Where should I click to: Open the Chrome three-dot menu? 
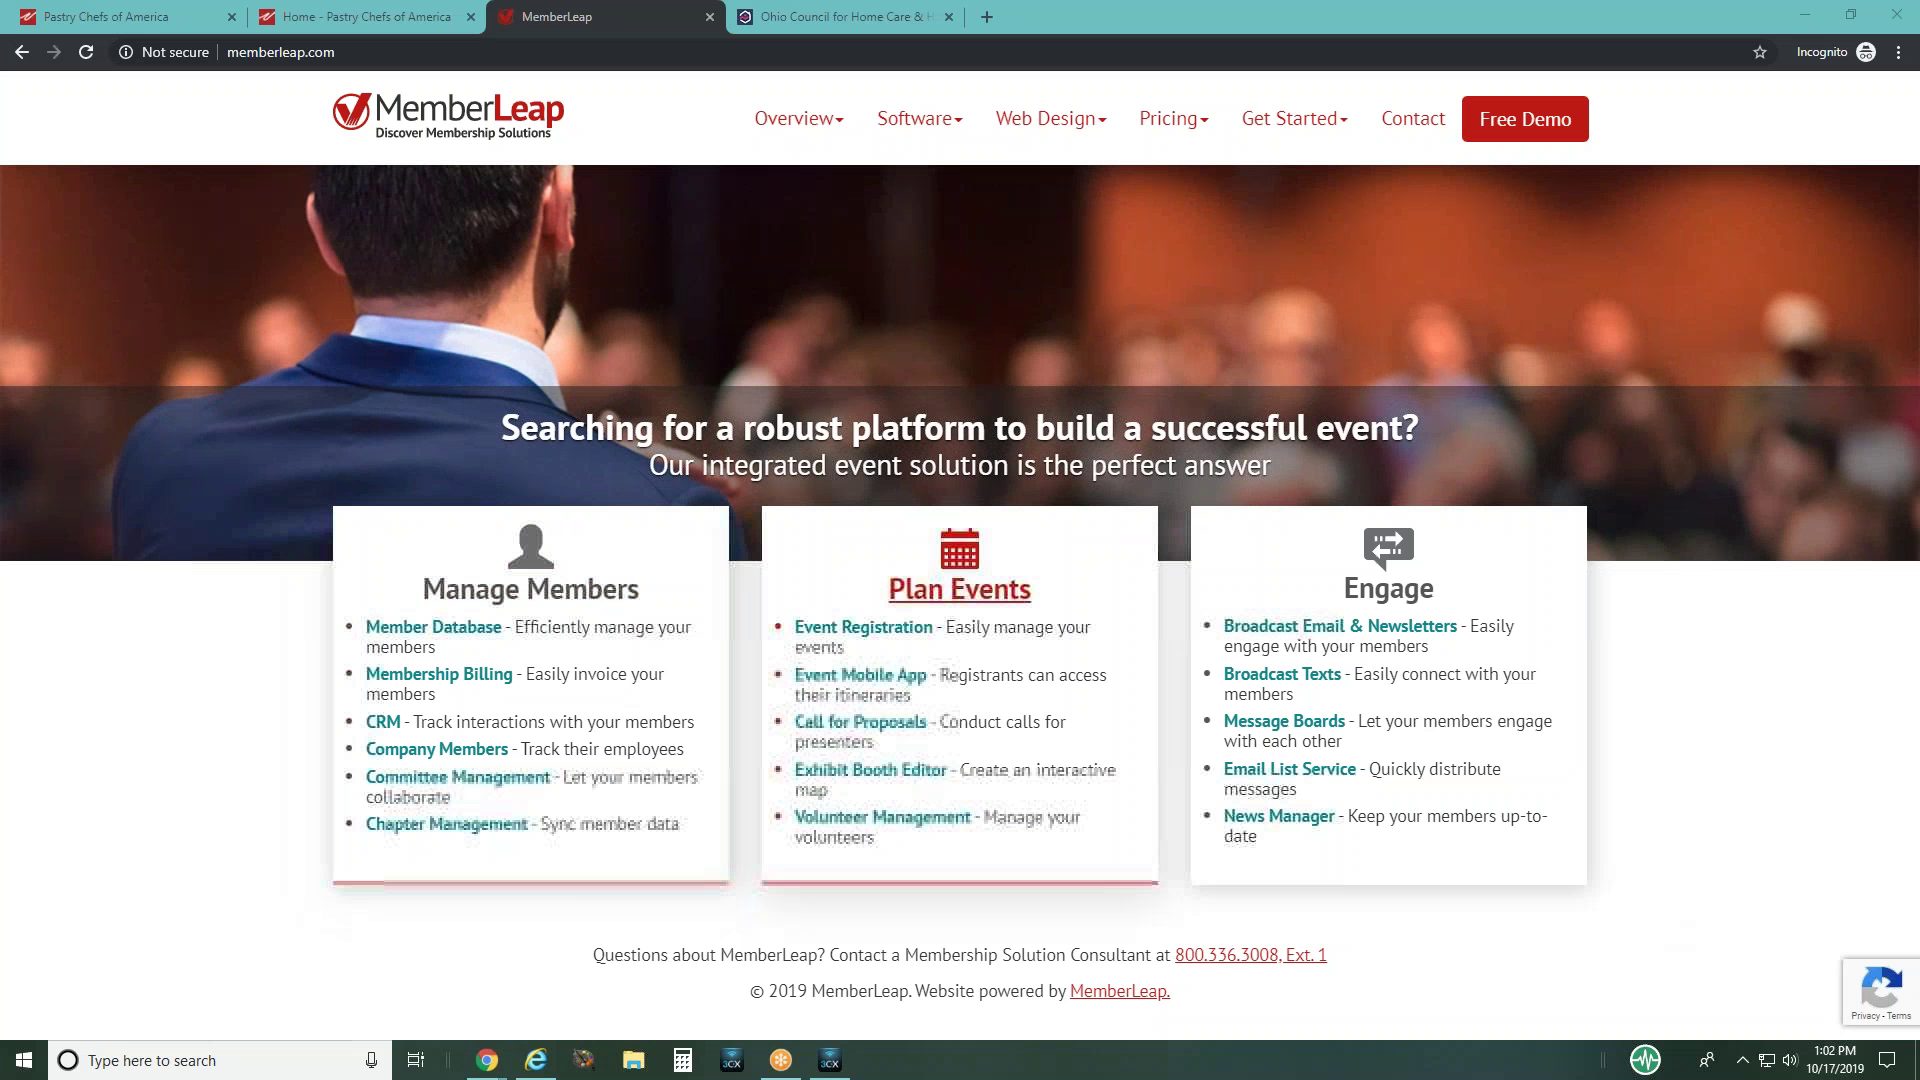[1898, 52]
